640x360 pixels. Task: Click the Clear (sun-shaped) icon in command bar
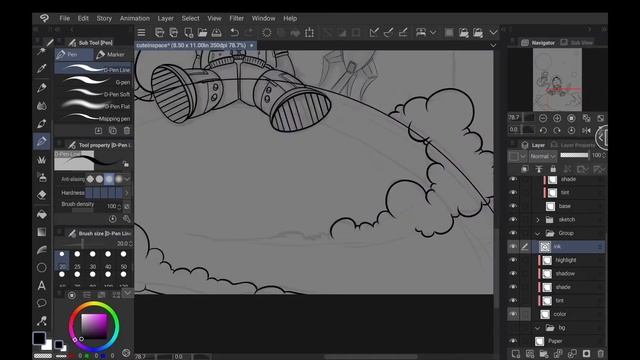pyautogui.click(x=267, y=32)
